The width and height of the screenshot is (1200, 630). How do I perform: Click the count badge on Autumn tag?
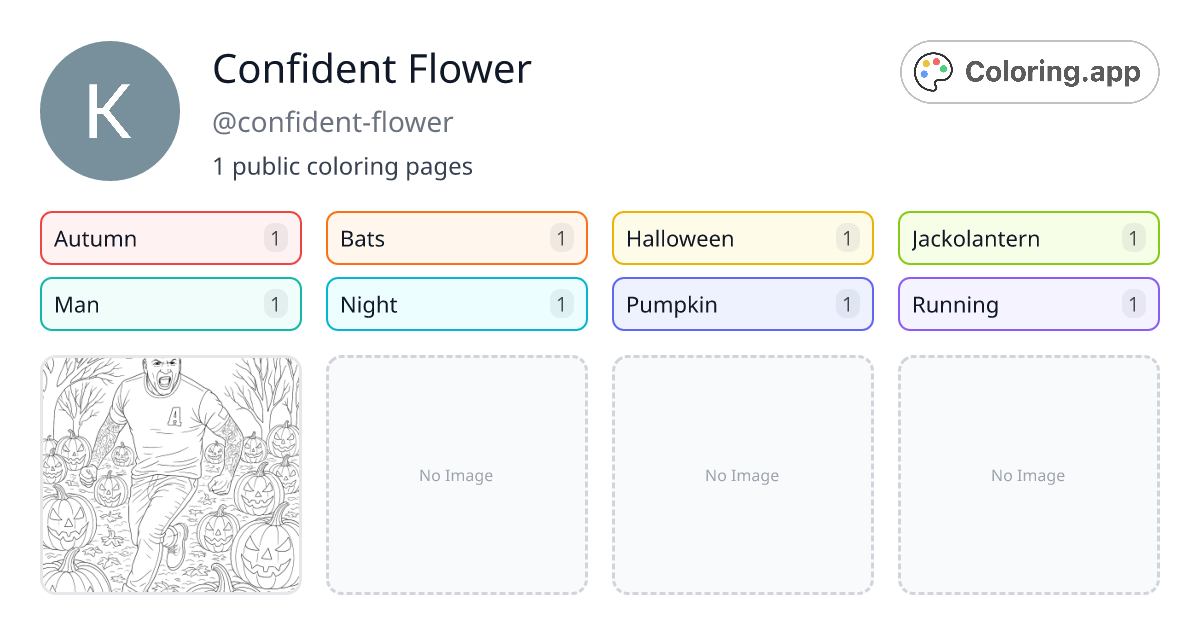276,238
